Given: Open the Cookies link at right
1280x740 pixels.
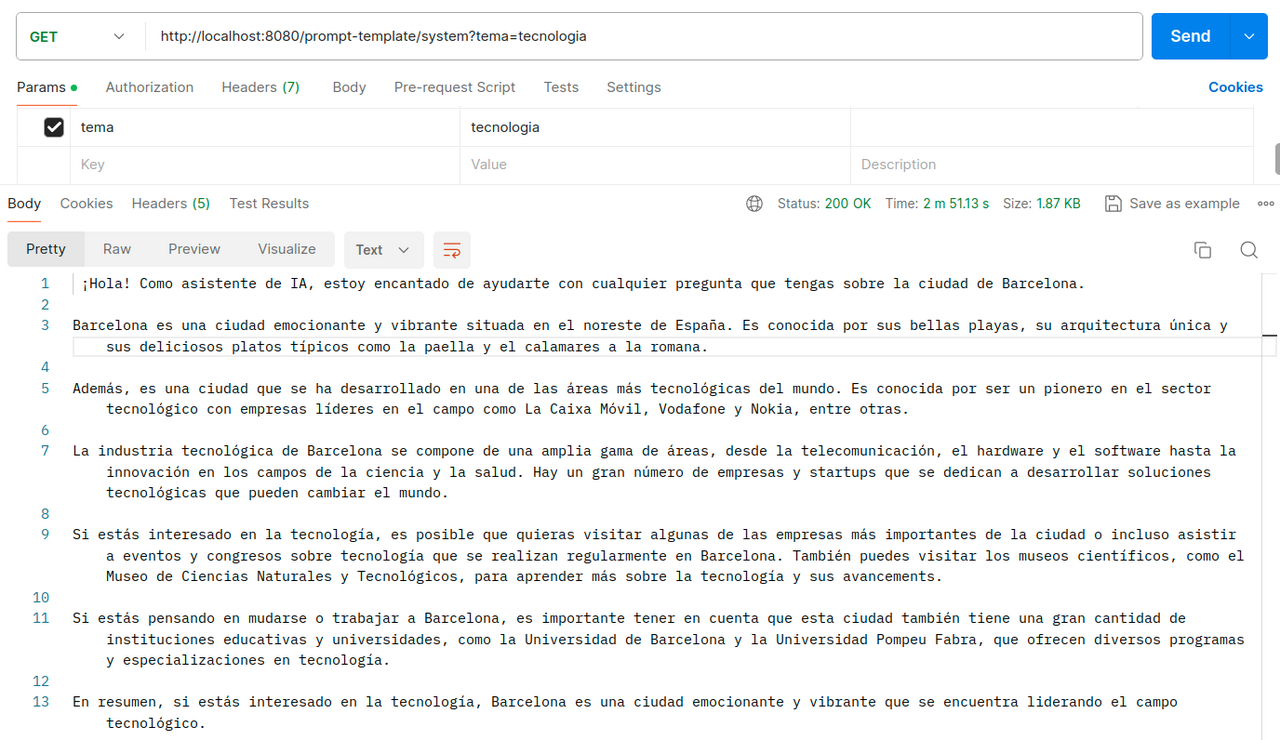Looking at the screenshot, I should point(1235,87).
